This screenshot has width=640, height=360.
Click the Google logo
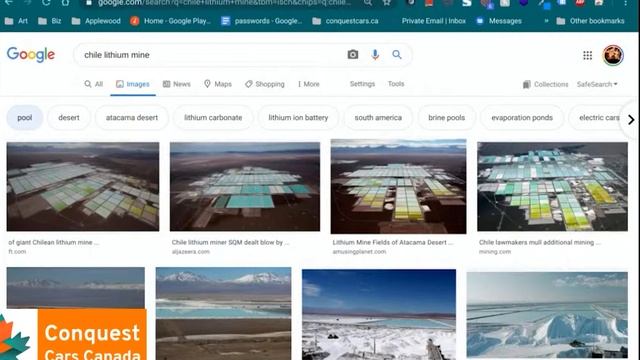[x=31, y=55]
